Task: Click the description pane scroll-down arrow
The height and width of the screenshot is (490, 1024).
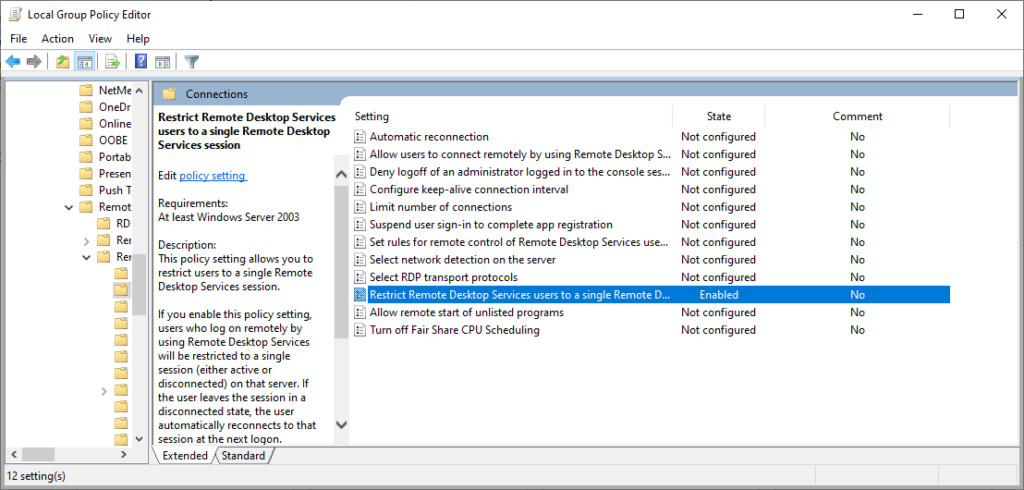Action: click(x=340, y=425)
